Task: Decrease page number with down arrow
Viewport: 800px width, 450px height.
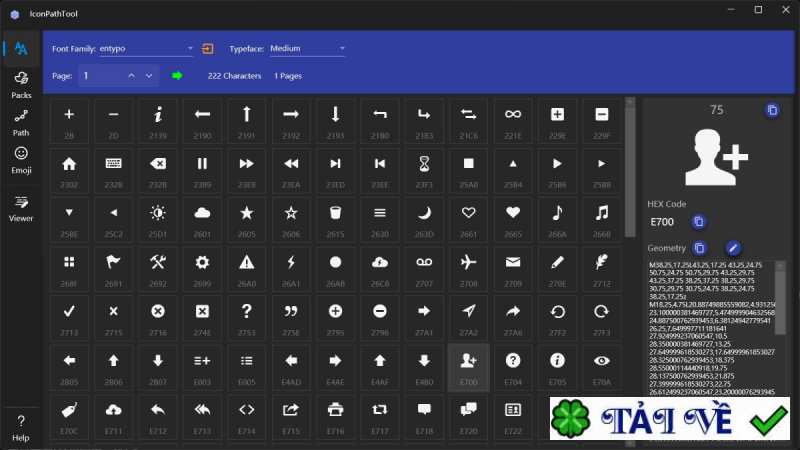Action: pos(148,76)
